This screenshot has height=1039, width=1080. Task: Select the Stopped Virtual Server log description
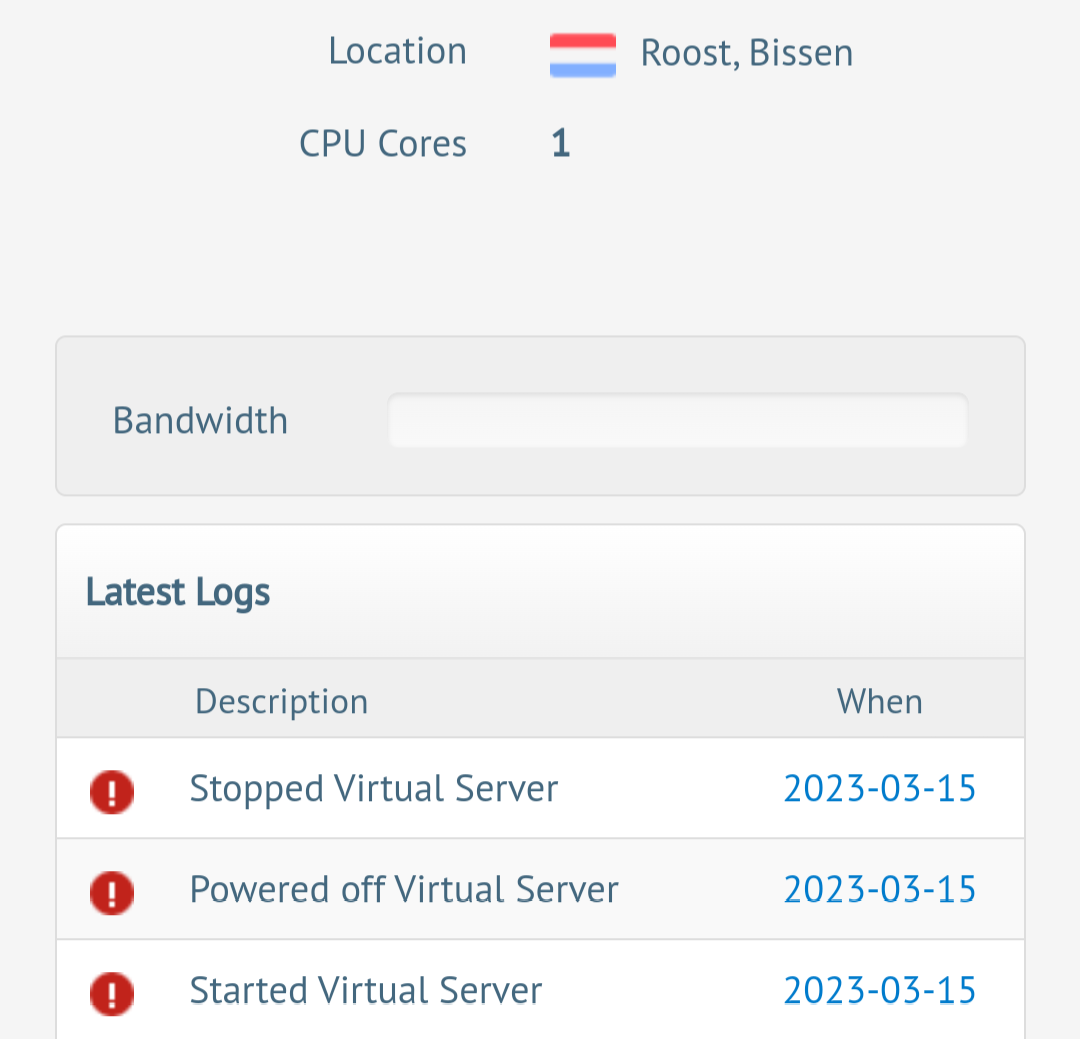pyautogui.click(x=373, y=789)
